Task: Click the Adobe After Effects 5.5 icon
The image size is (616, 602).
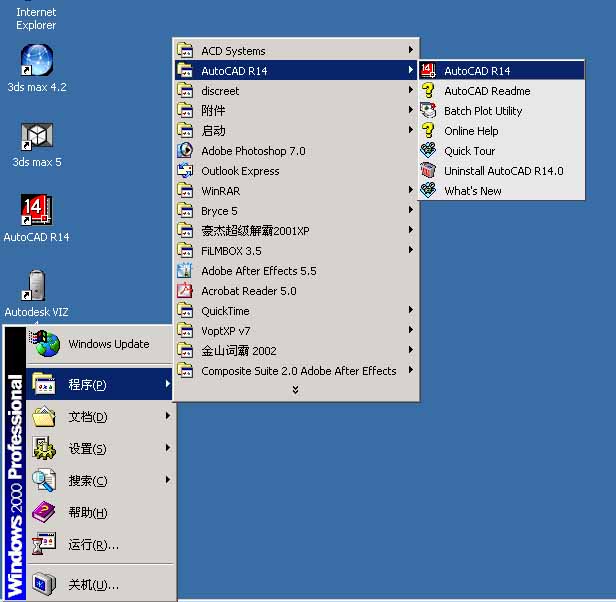Action: (185, 270)
